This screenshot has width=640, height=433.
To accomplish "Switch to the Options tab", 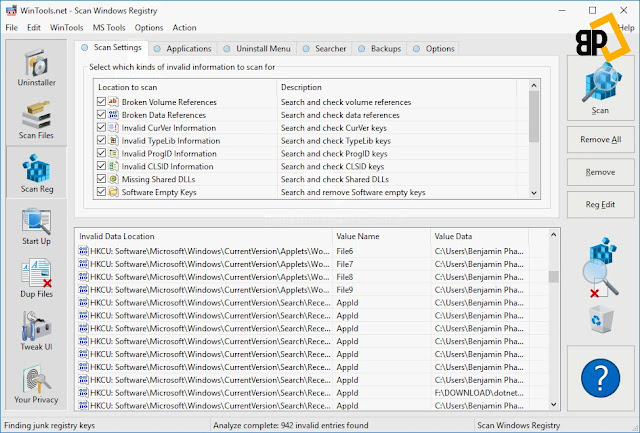I will [x=433, y=49].
